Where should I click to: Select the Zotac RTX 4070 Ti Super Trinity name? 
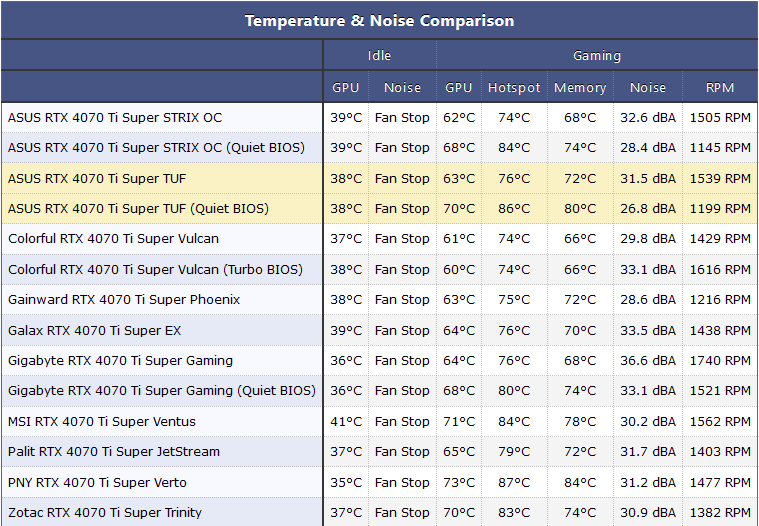[x=105, y=512]
